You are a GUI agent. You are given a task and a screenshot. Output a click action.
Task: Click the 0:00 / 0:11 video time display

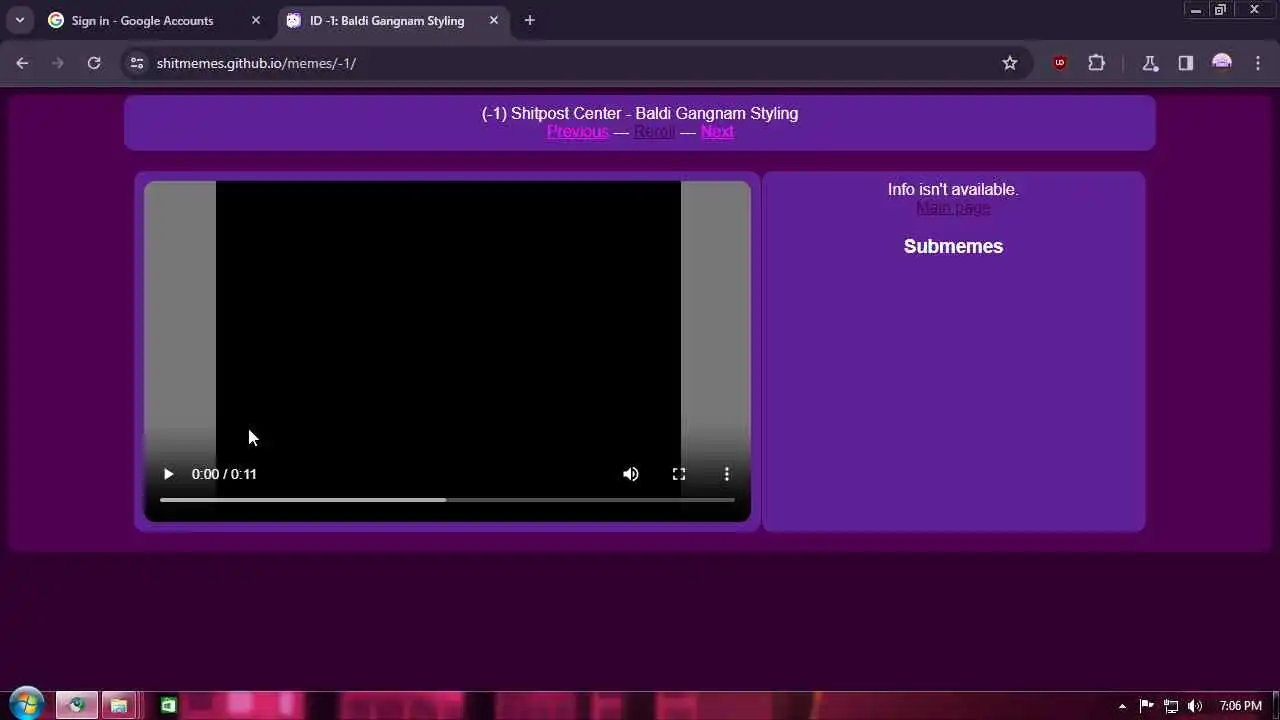pyautogui.click(x=224, y=474)
